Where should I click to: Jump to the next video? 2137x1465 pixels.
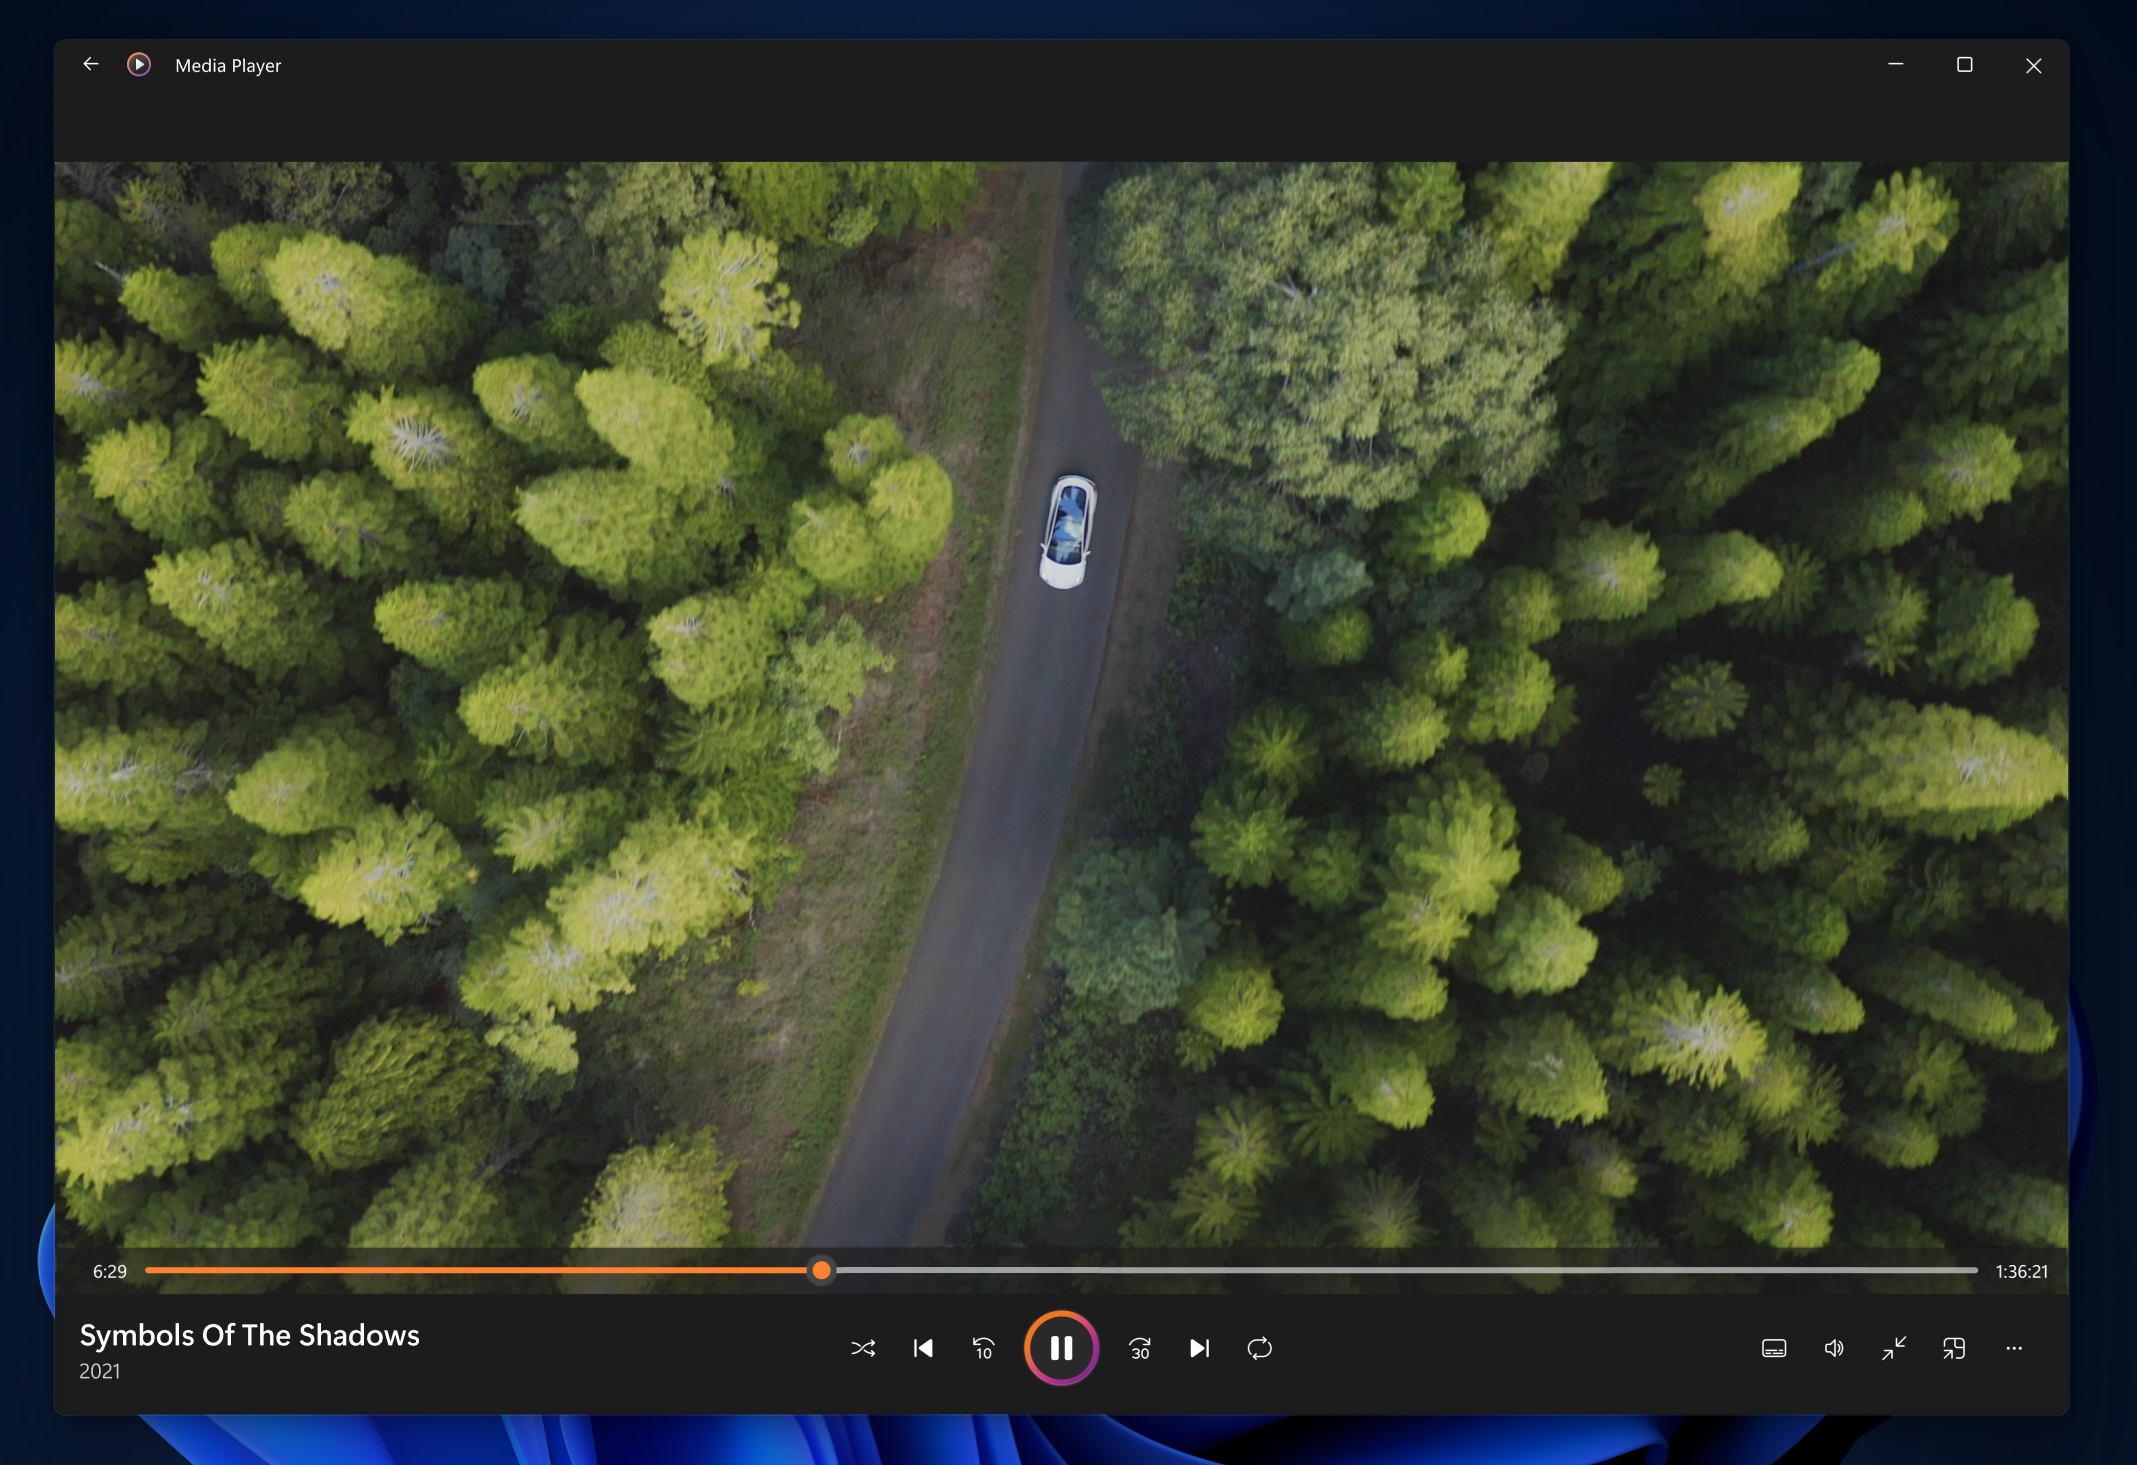click(x=1199, y=1348)
